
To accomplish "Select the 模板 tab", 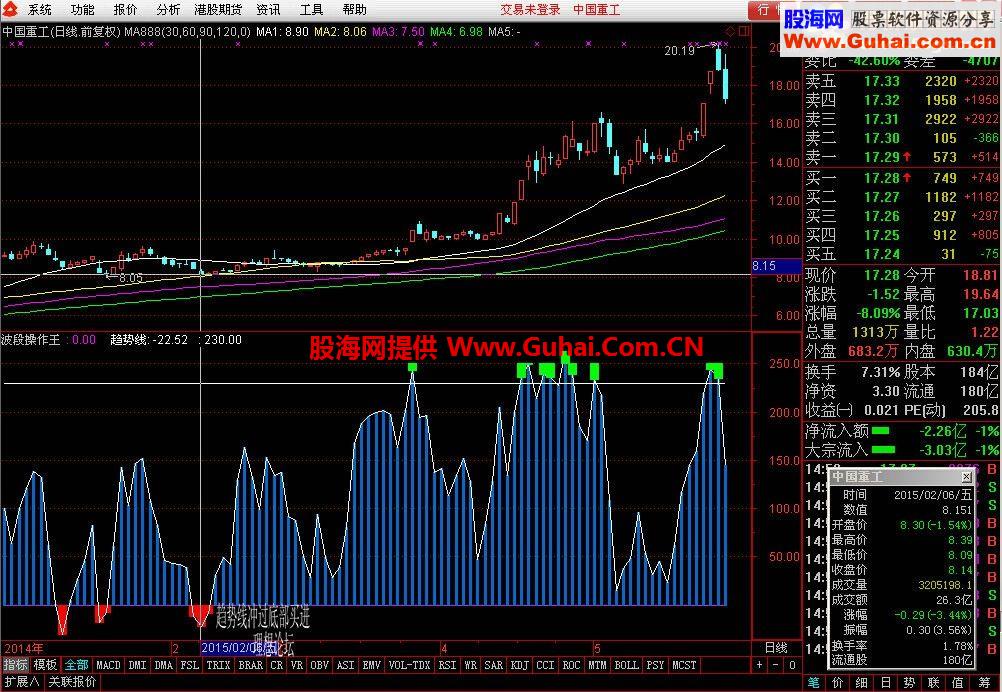I will [45, 665].
